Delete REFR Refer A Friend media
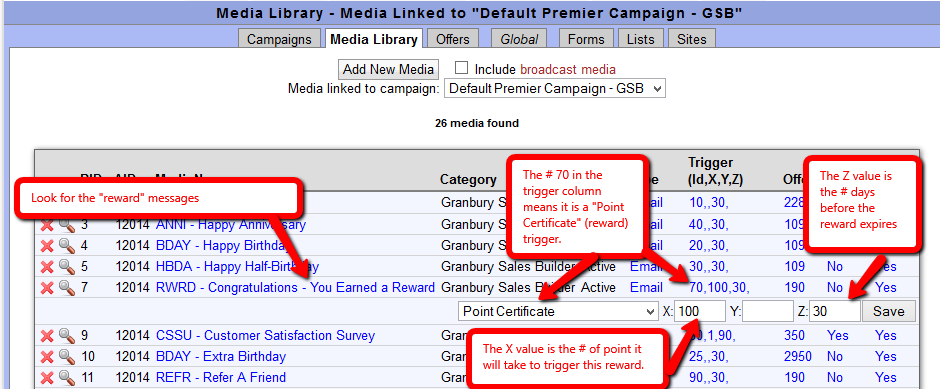 click(47, 378)
